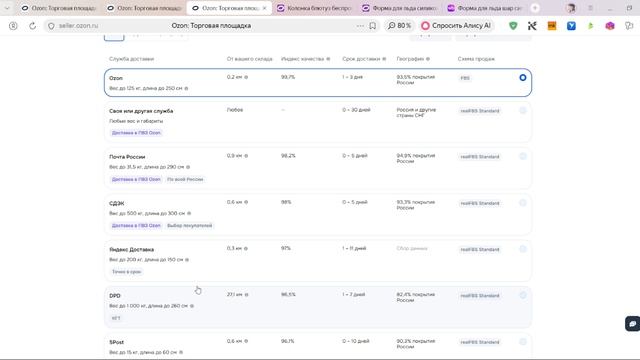The height and width of the screenshot is (360, 640).
Task: Switch to the first Ozon Торговая площадка tab
Action: [59, 8]
